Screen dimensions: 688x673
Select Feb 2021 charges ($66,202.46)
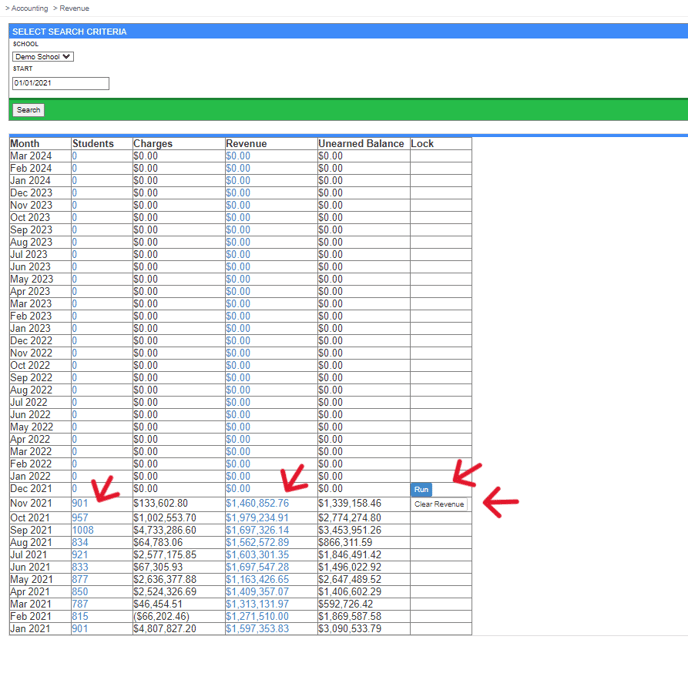(x=161, y=616)
